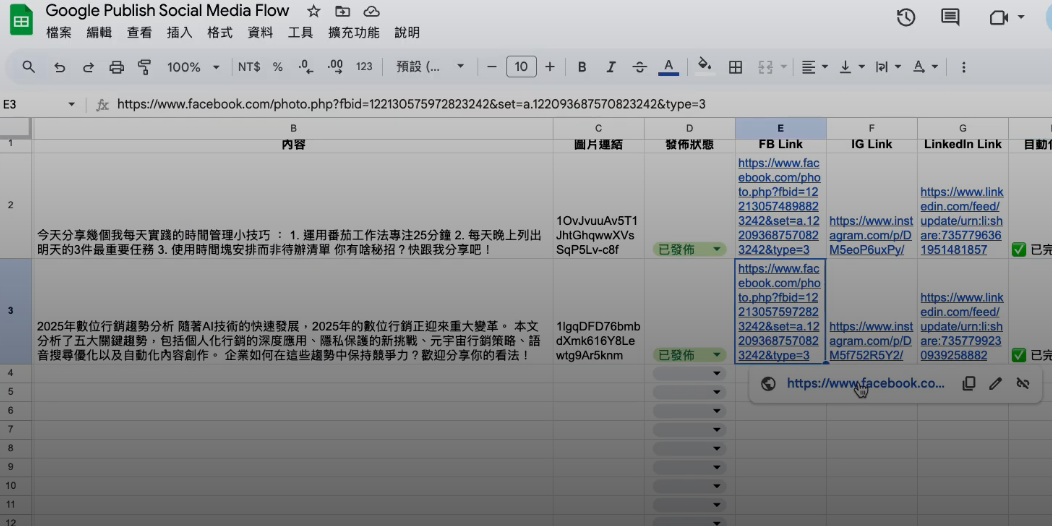Viewport: 1052px width, 526px height.
Task: Open the 編輯 menu
Action: pyautogui.click(x=99, y=33)
